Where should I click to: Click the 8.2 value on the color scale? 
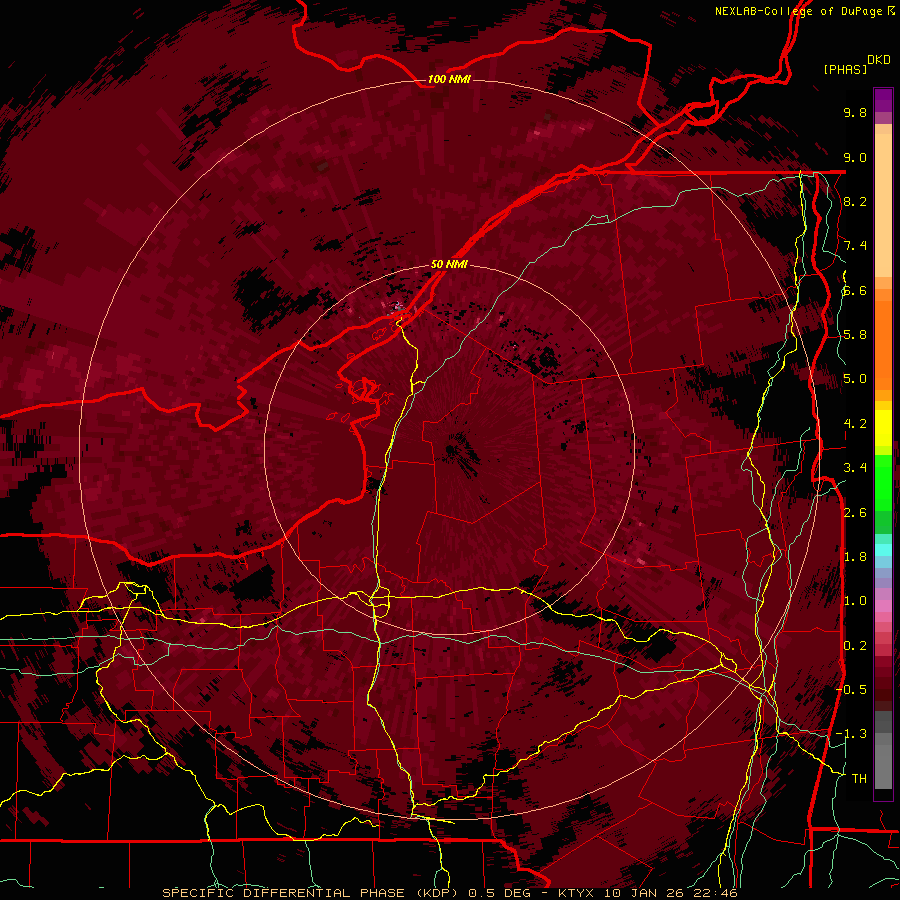click(x=855, y=201)
